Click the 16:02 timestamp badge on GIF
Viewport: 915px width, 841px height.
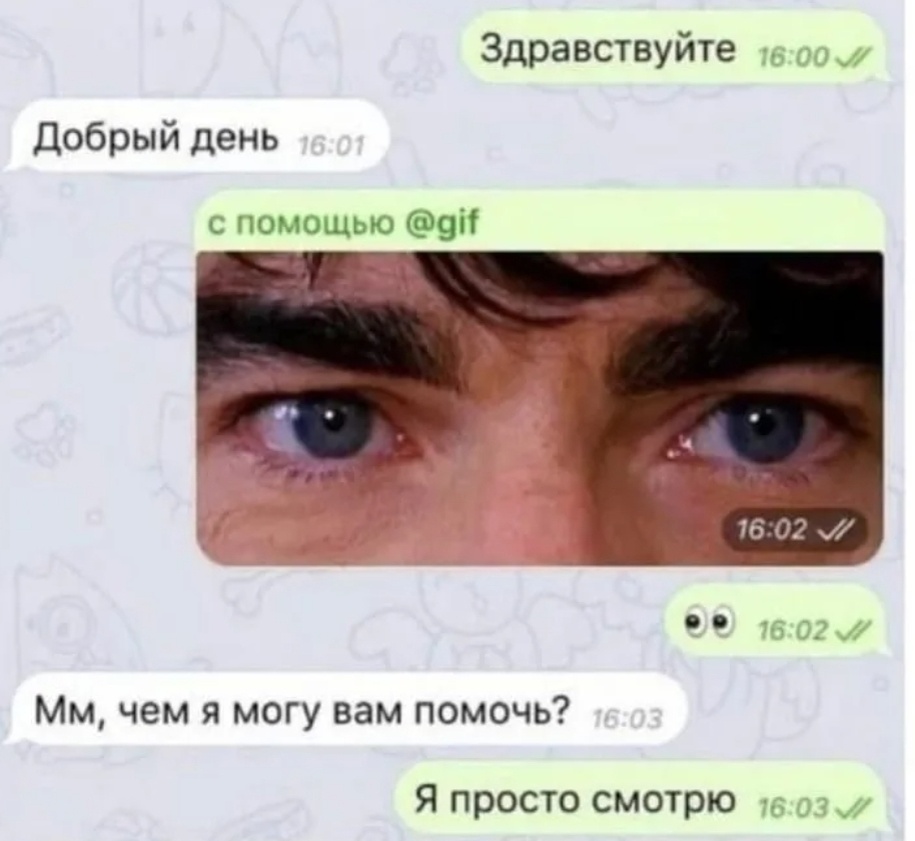pyautogui.click(x=788, y=531)
